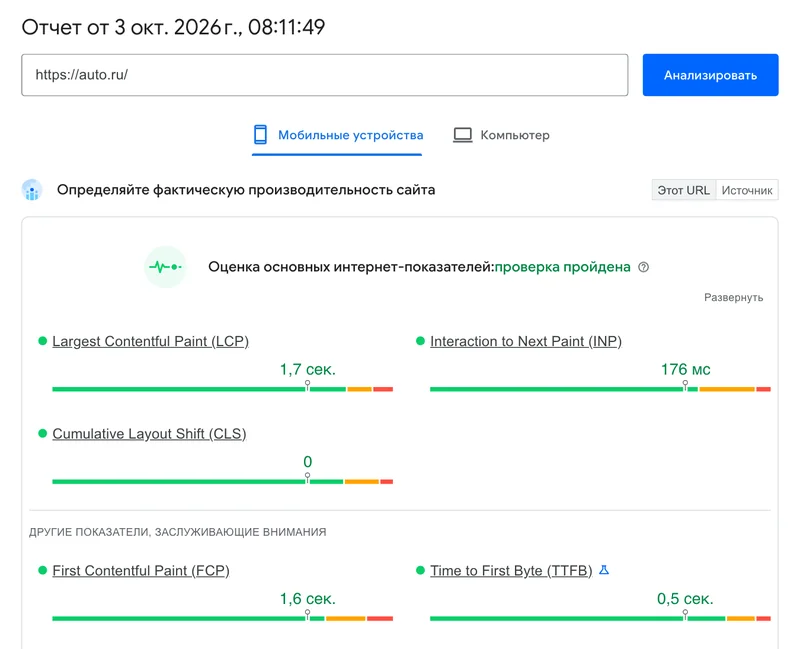This screenshot has height=649, width=800.
Task: Select the Этот URL toggle
Action: (684, 190)
